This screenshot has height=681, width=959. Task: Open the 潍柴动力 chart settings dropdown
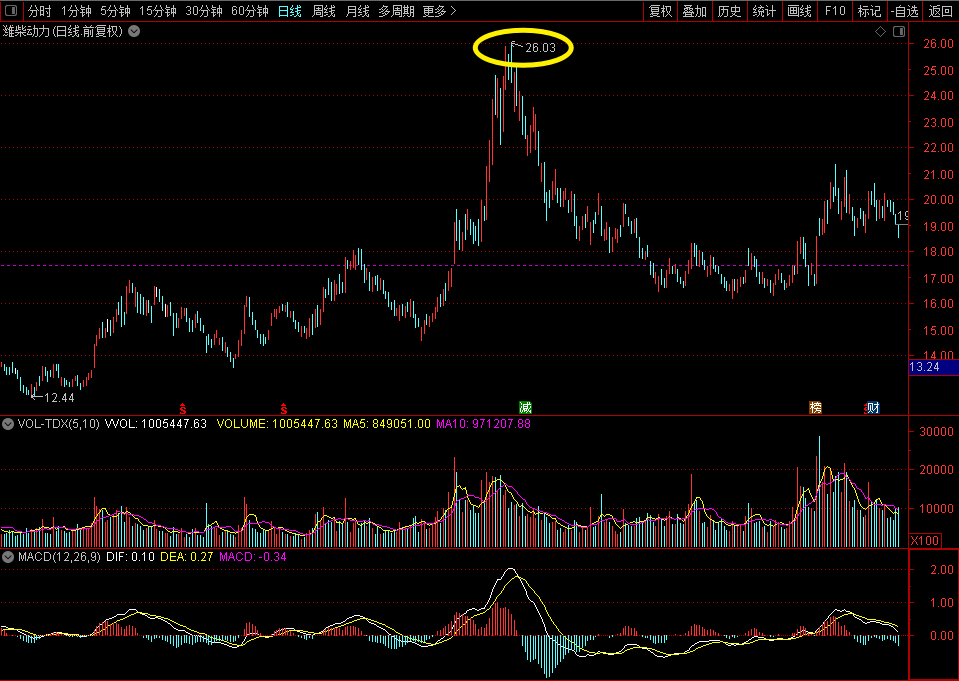pos(134,31)
